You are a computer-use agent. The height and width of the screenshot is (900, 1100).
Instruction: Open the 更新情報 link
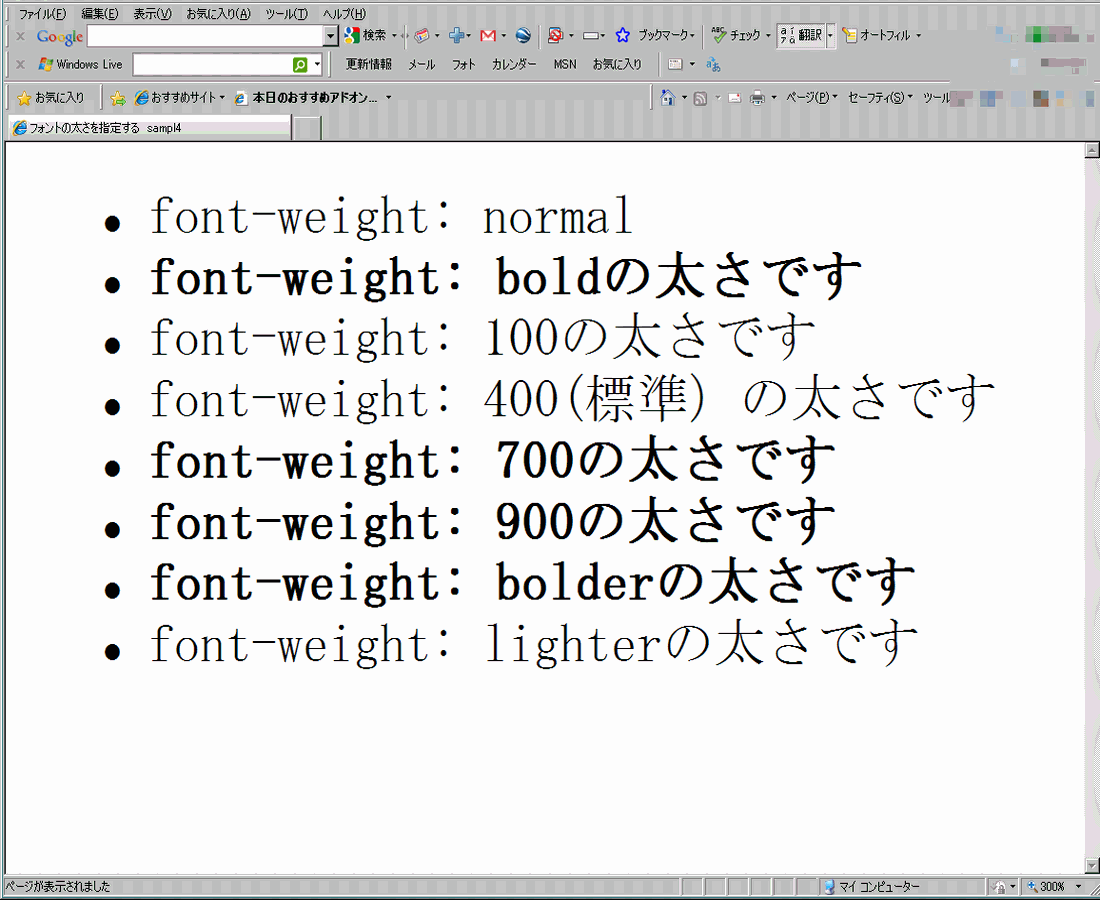coord(368,65)
